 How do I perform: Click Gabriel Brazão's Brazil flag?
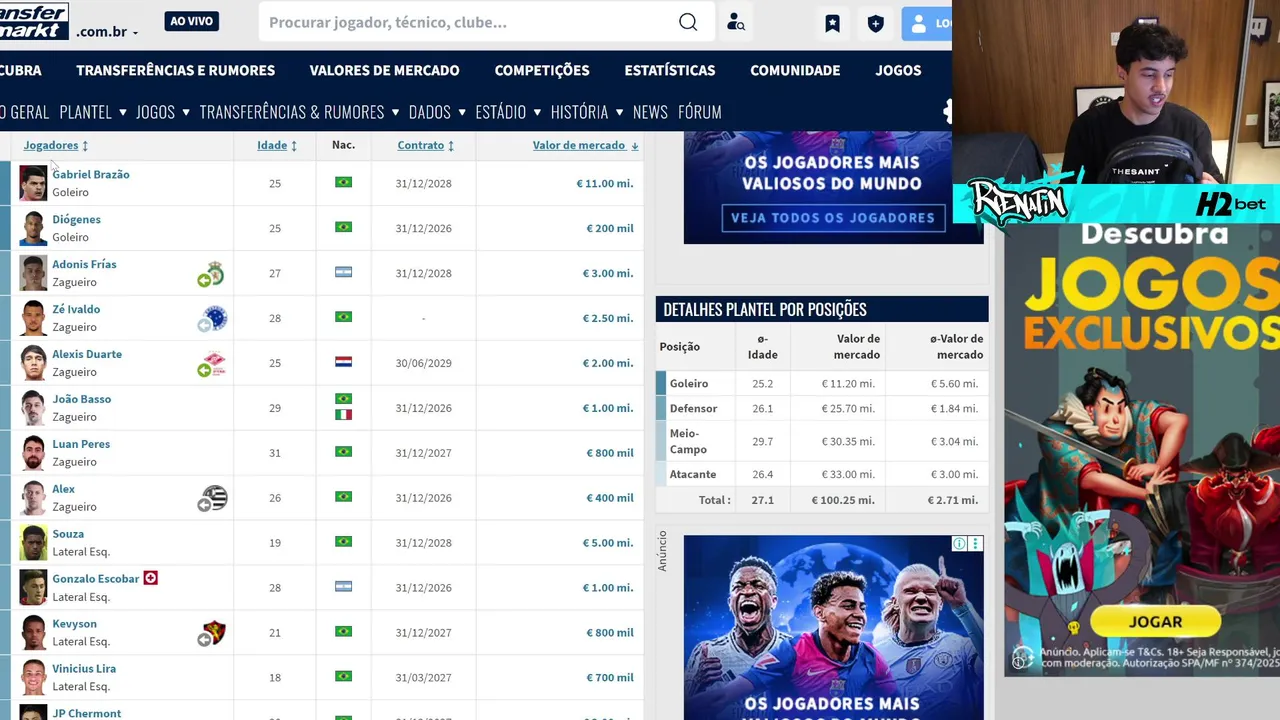coord(343,183)
